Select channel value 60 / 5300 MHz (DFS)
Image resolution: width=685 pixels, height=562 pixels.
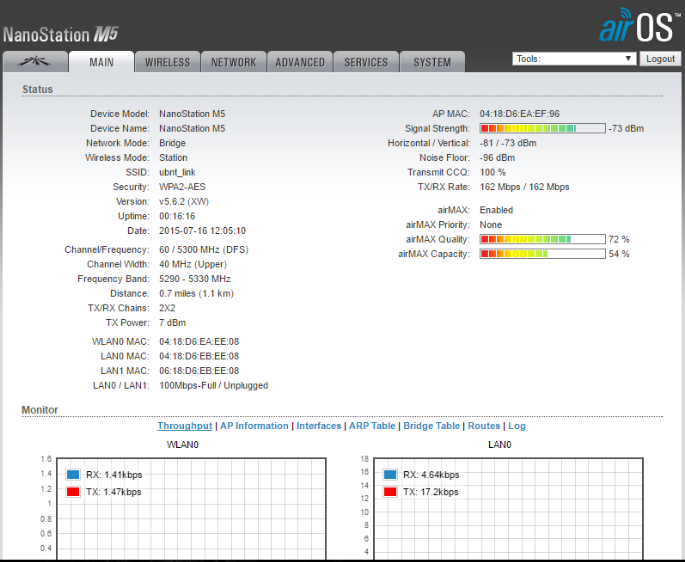pos(204,250)
